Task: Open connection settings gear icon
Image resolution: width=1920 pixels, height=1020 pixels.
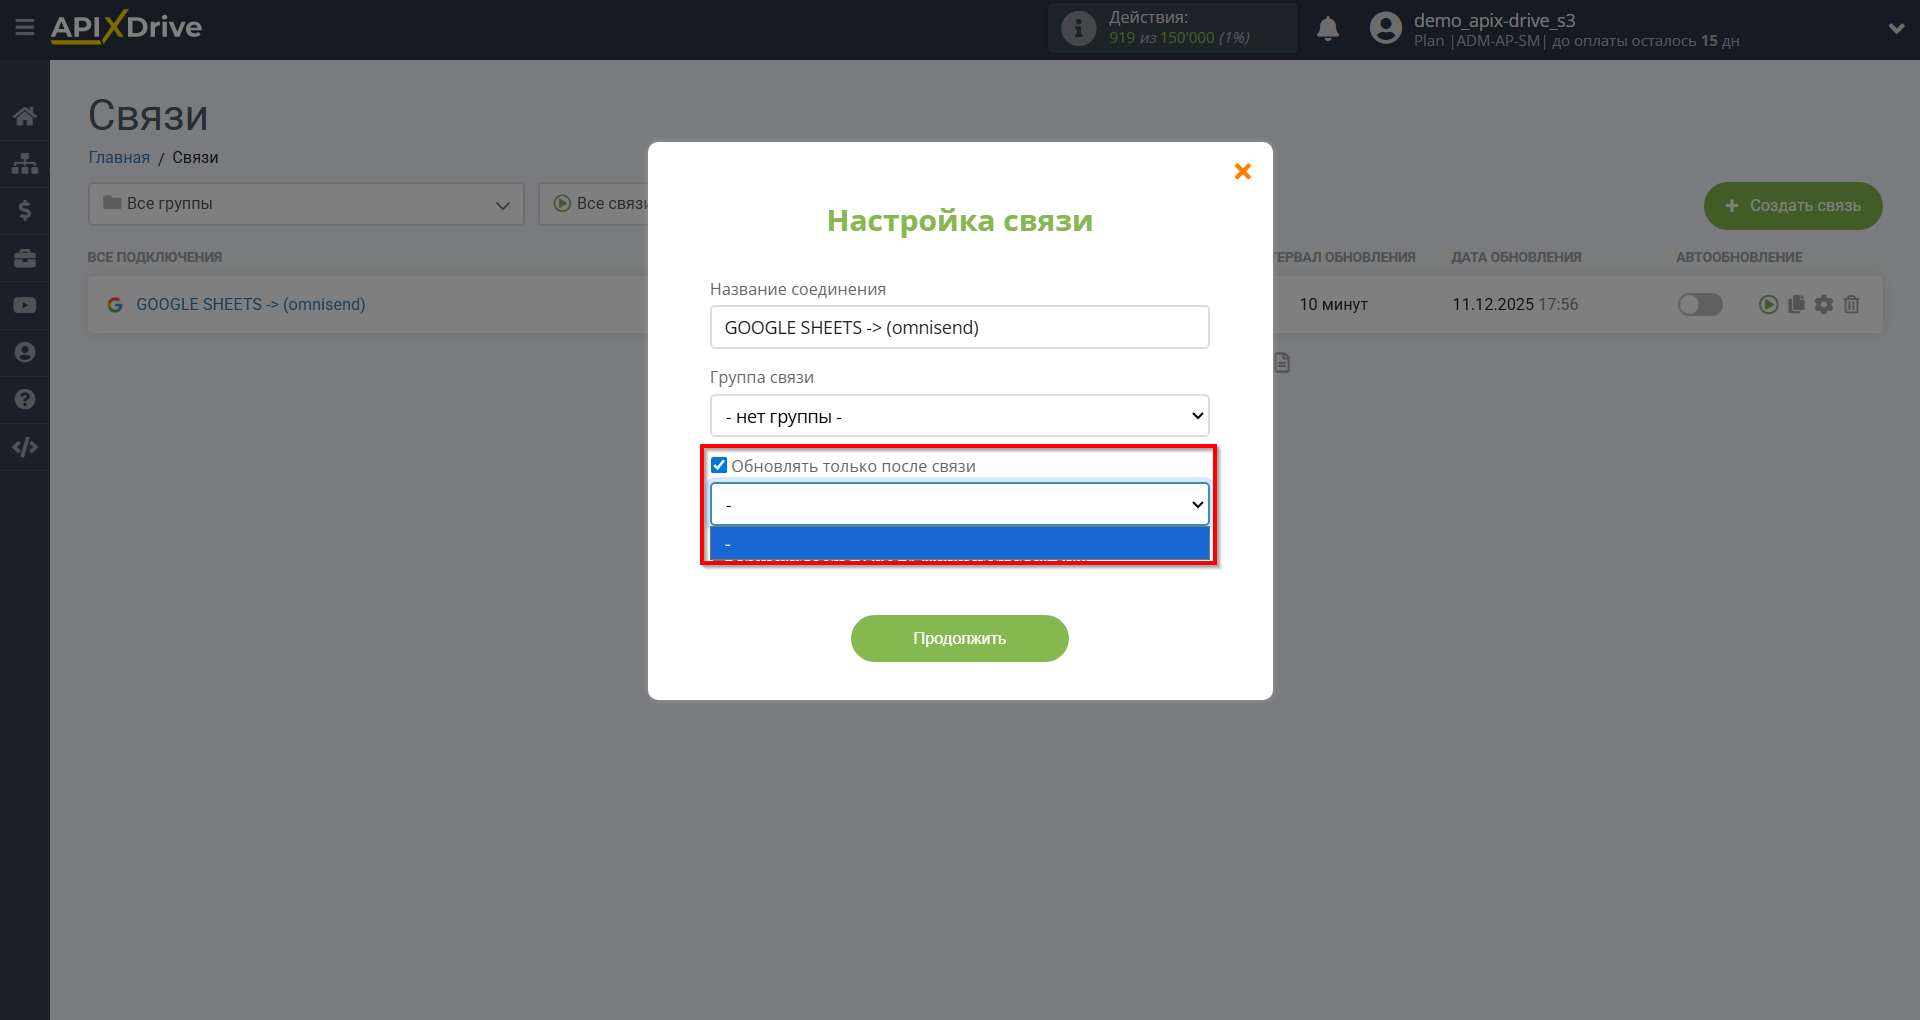Action: (x=1825, y=305)
